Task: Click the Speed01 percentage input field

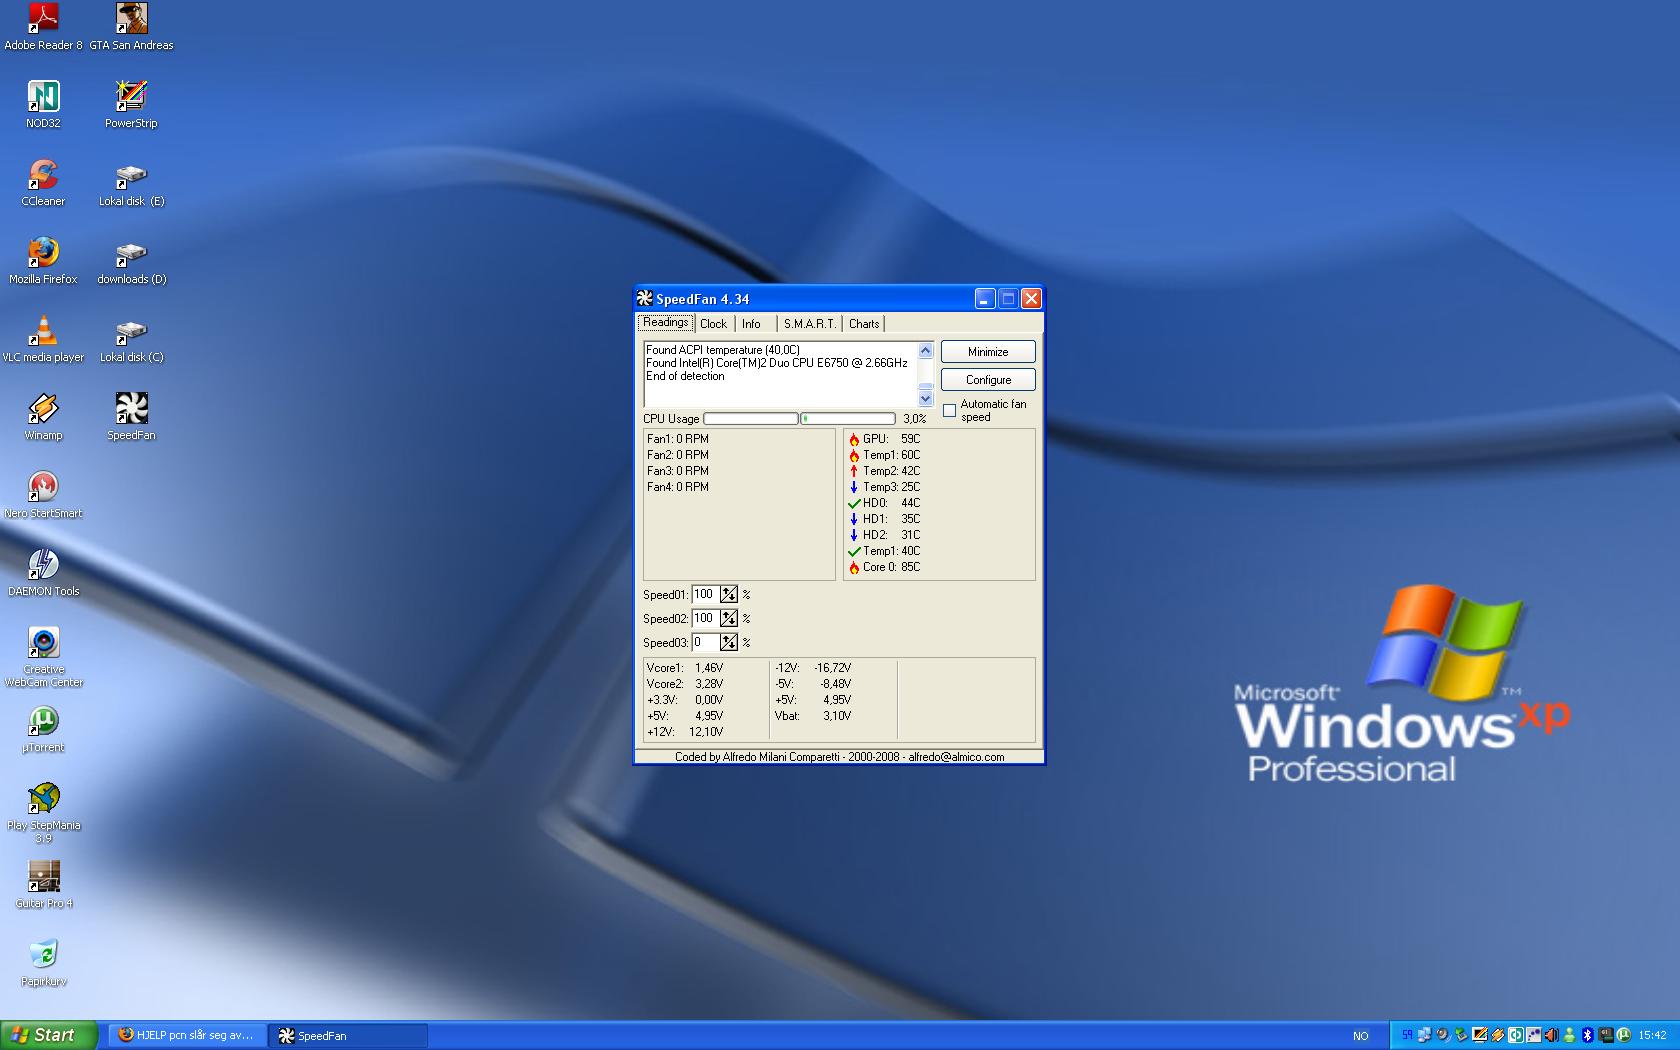Action: click(704, 594)
